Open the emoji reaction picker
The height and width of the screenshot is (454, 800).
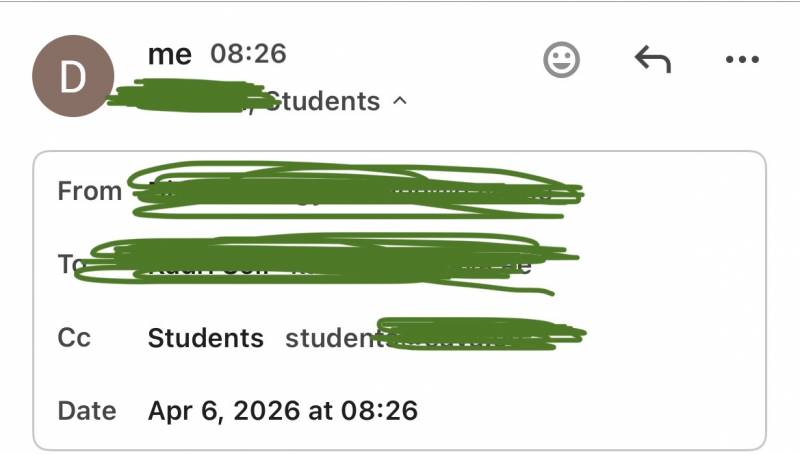[x=562, y=60]
